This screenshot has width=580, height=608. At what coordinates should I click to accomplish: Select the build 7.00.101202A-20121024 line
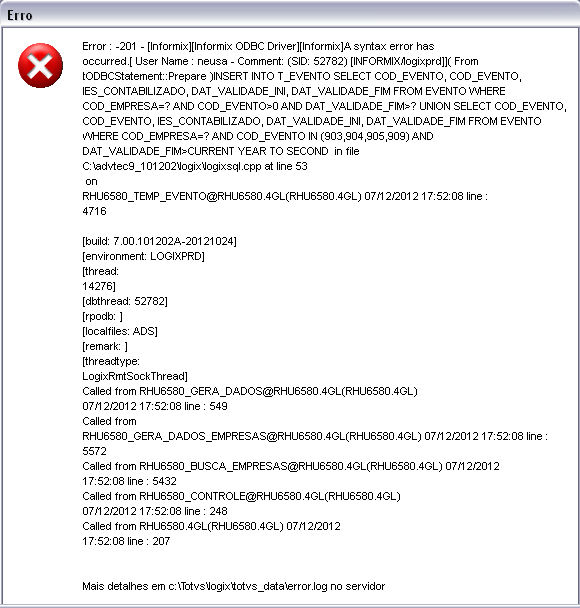point(159,241)
